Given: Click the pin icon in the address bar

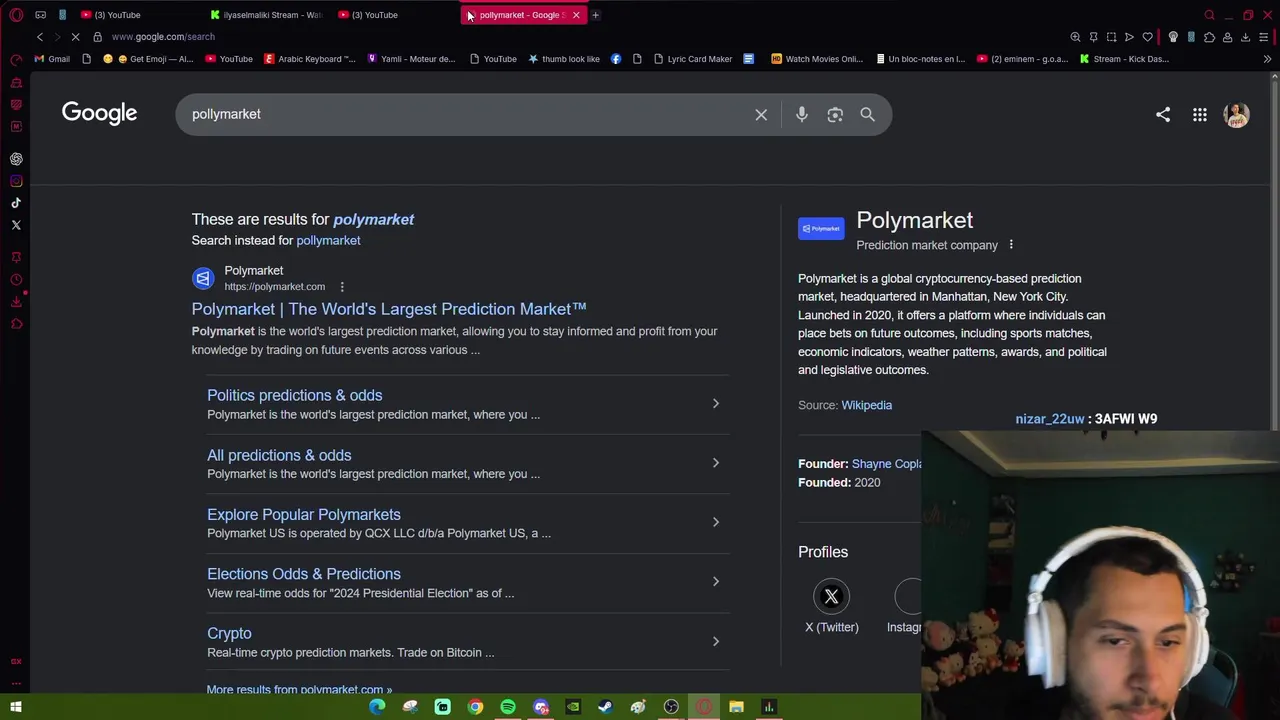Looking at the screenshot, I should [1093, 37].
